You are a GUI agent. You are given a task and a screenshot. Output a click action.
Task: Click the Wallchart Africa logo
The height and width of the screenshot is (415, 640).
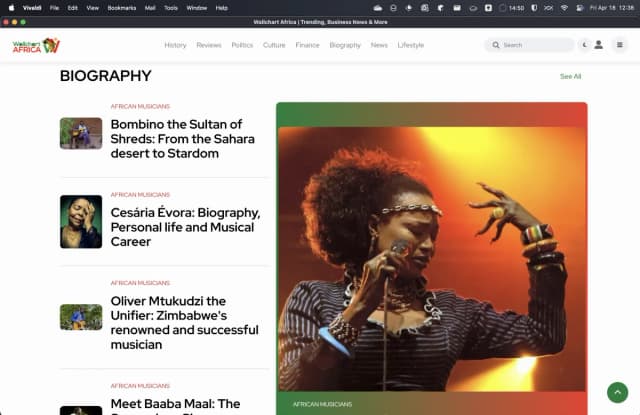tap(36, 45)
